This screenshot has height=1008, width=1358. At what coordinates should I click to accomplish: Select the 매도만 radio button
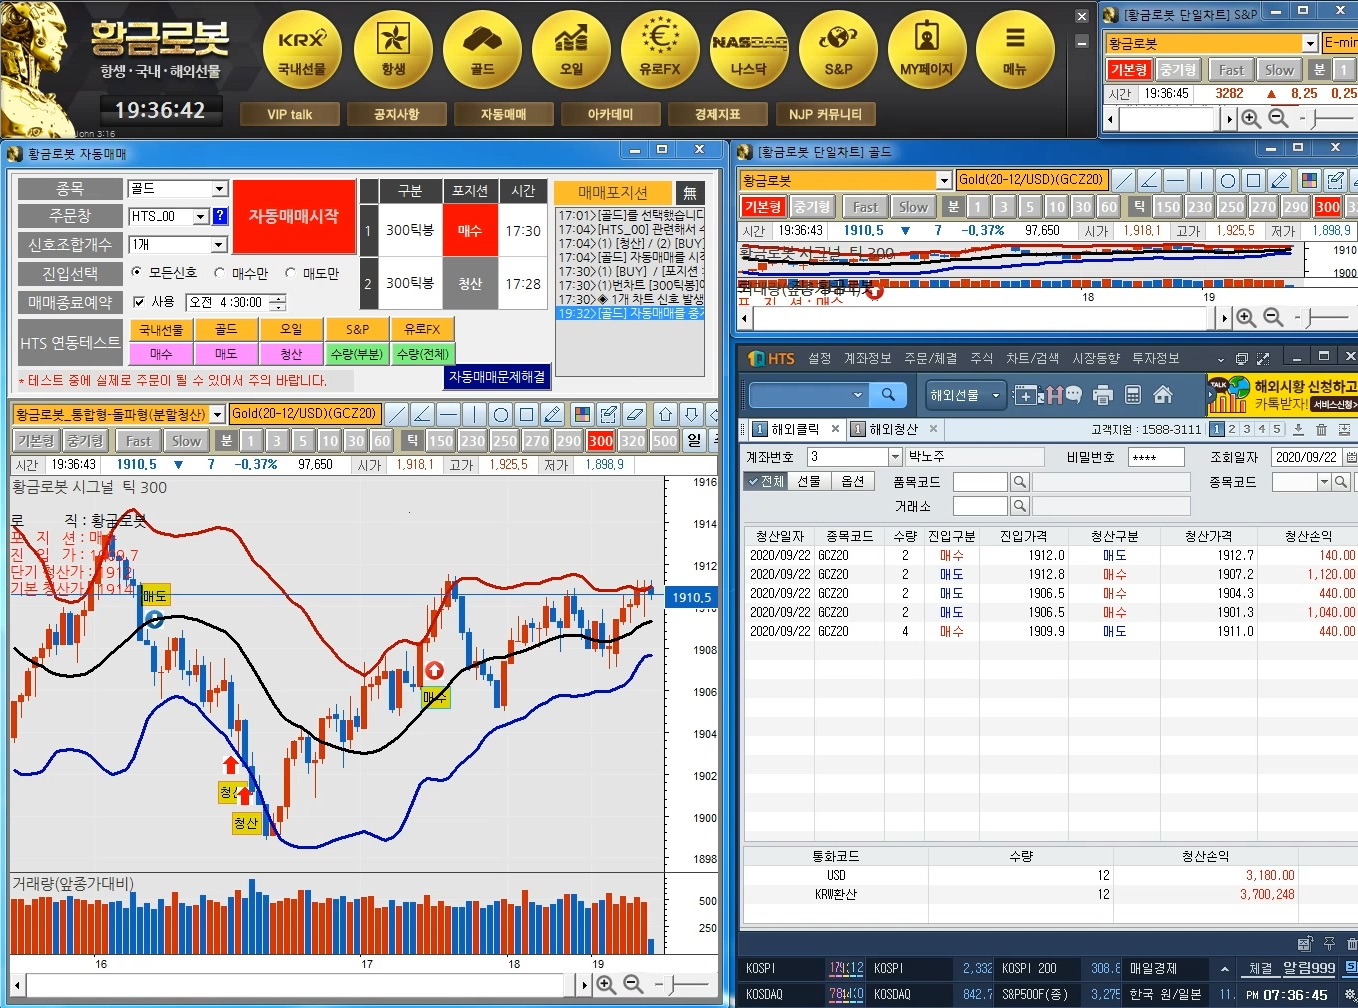click(x=291, y=273)
